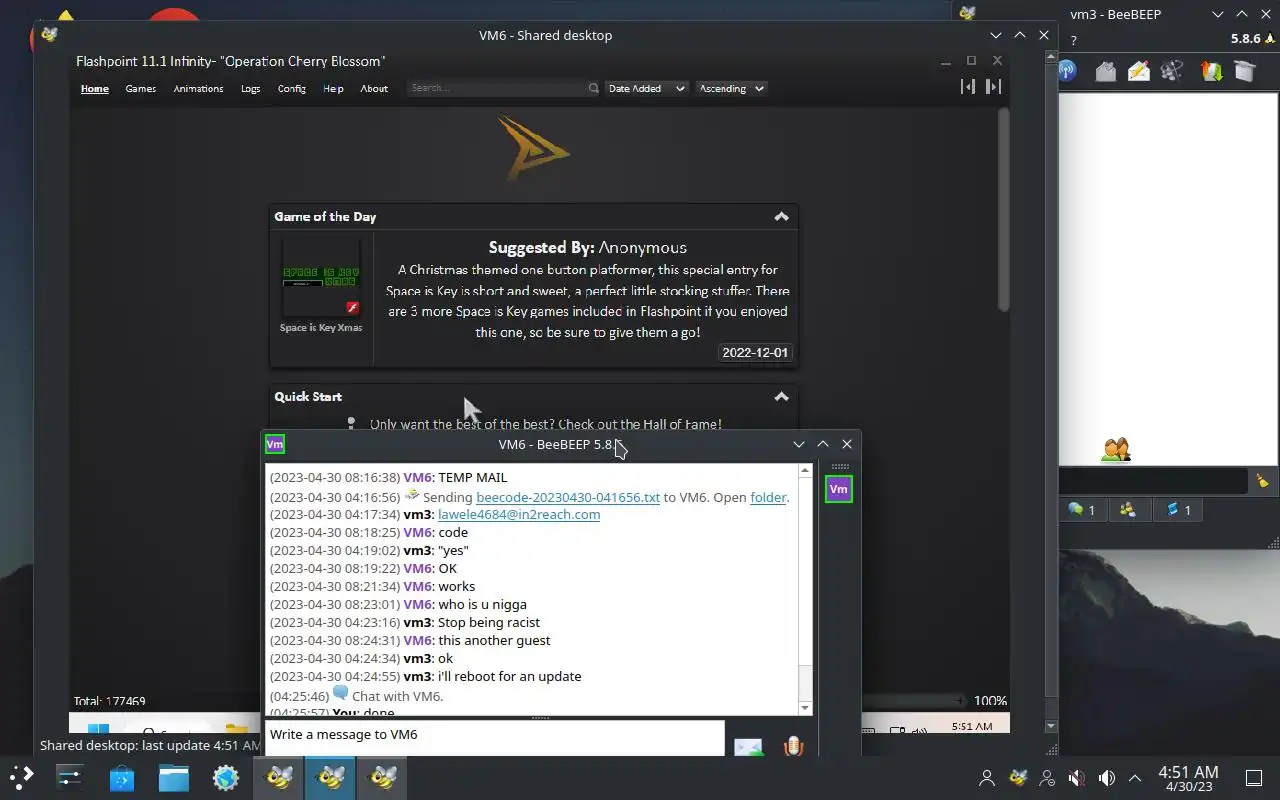Click the next page icon in Flashpoint header
The width and height of the screenshot is (1280, 800).
point(993,87)
